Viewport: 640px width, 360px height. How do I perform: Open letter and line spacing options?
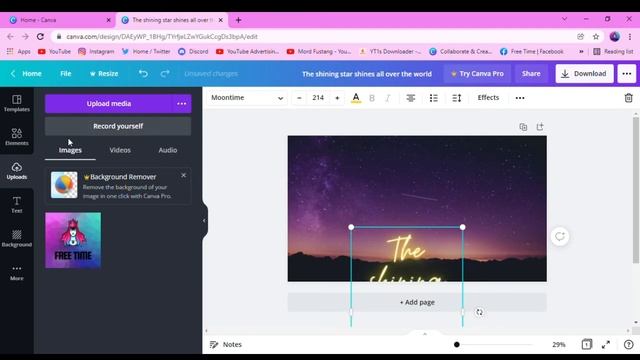(x=457, y=98)
